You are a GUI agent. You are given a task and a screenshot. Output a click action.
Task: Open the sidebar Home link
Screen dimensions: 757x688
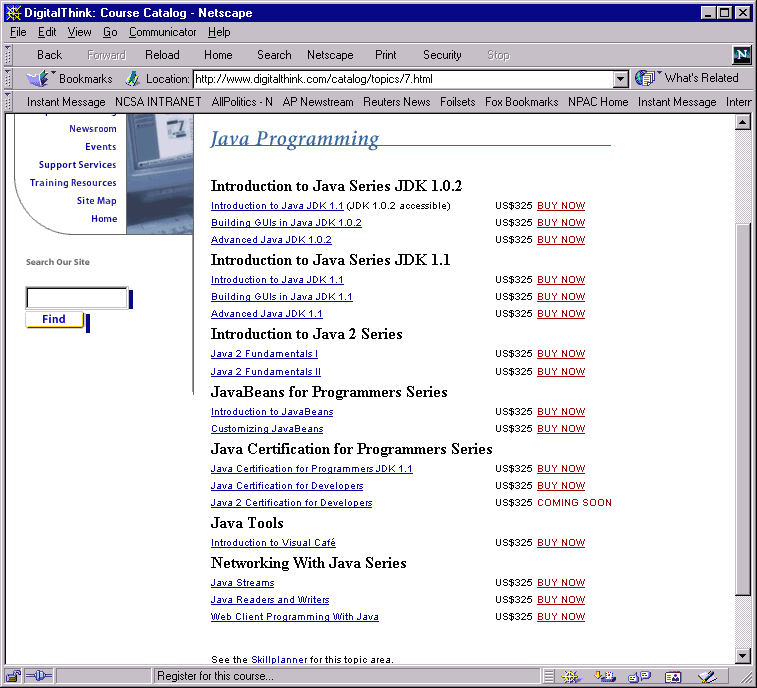click(x=104, y=219)
